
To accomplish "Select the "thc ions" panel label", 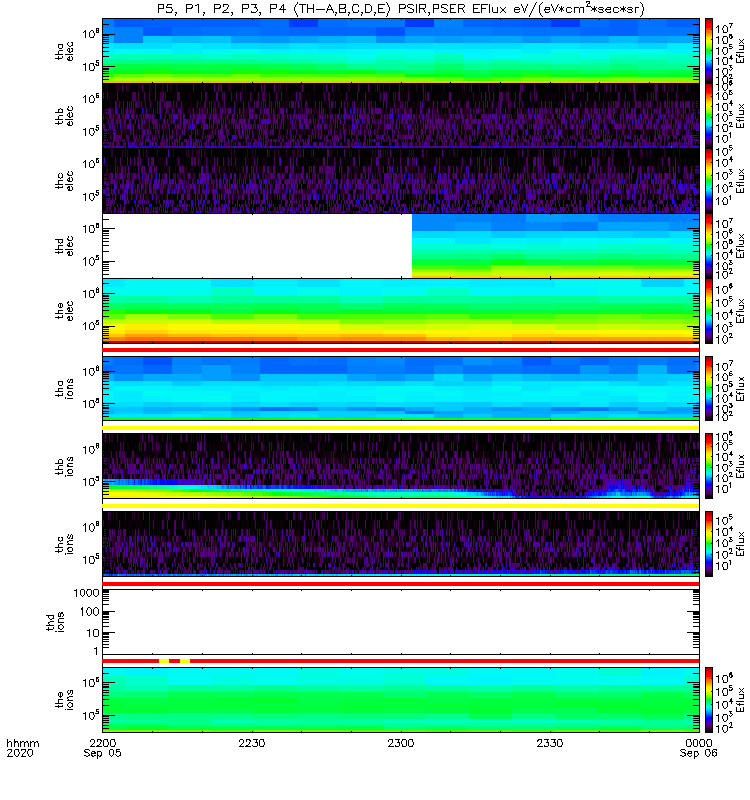I will pyautogui.click(x=65, y=544).
